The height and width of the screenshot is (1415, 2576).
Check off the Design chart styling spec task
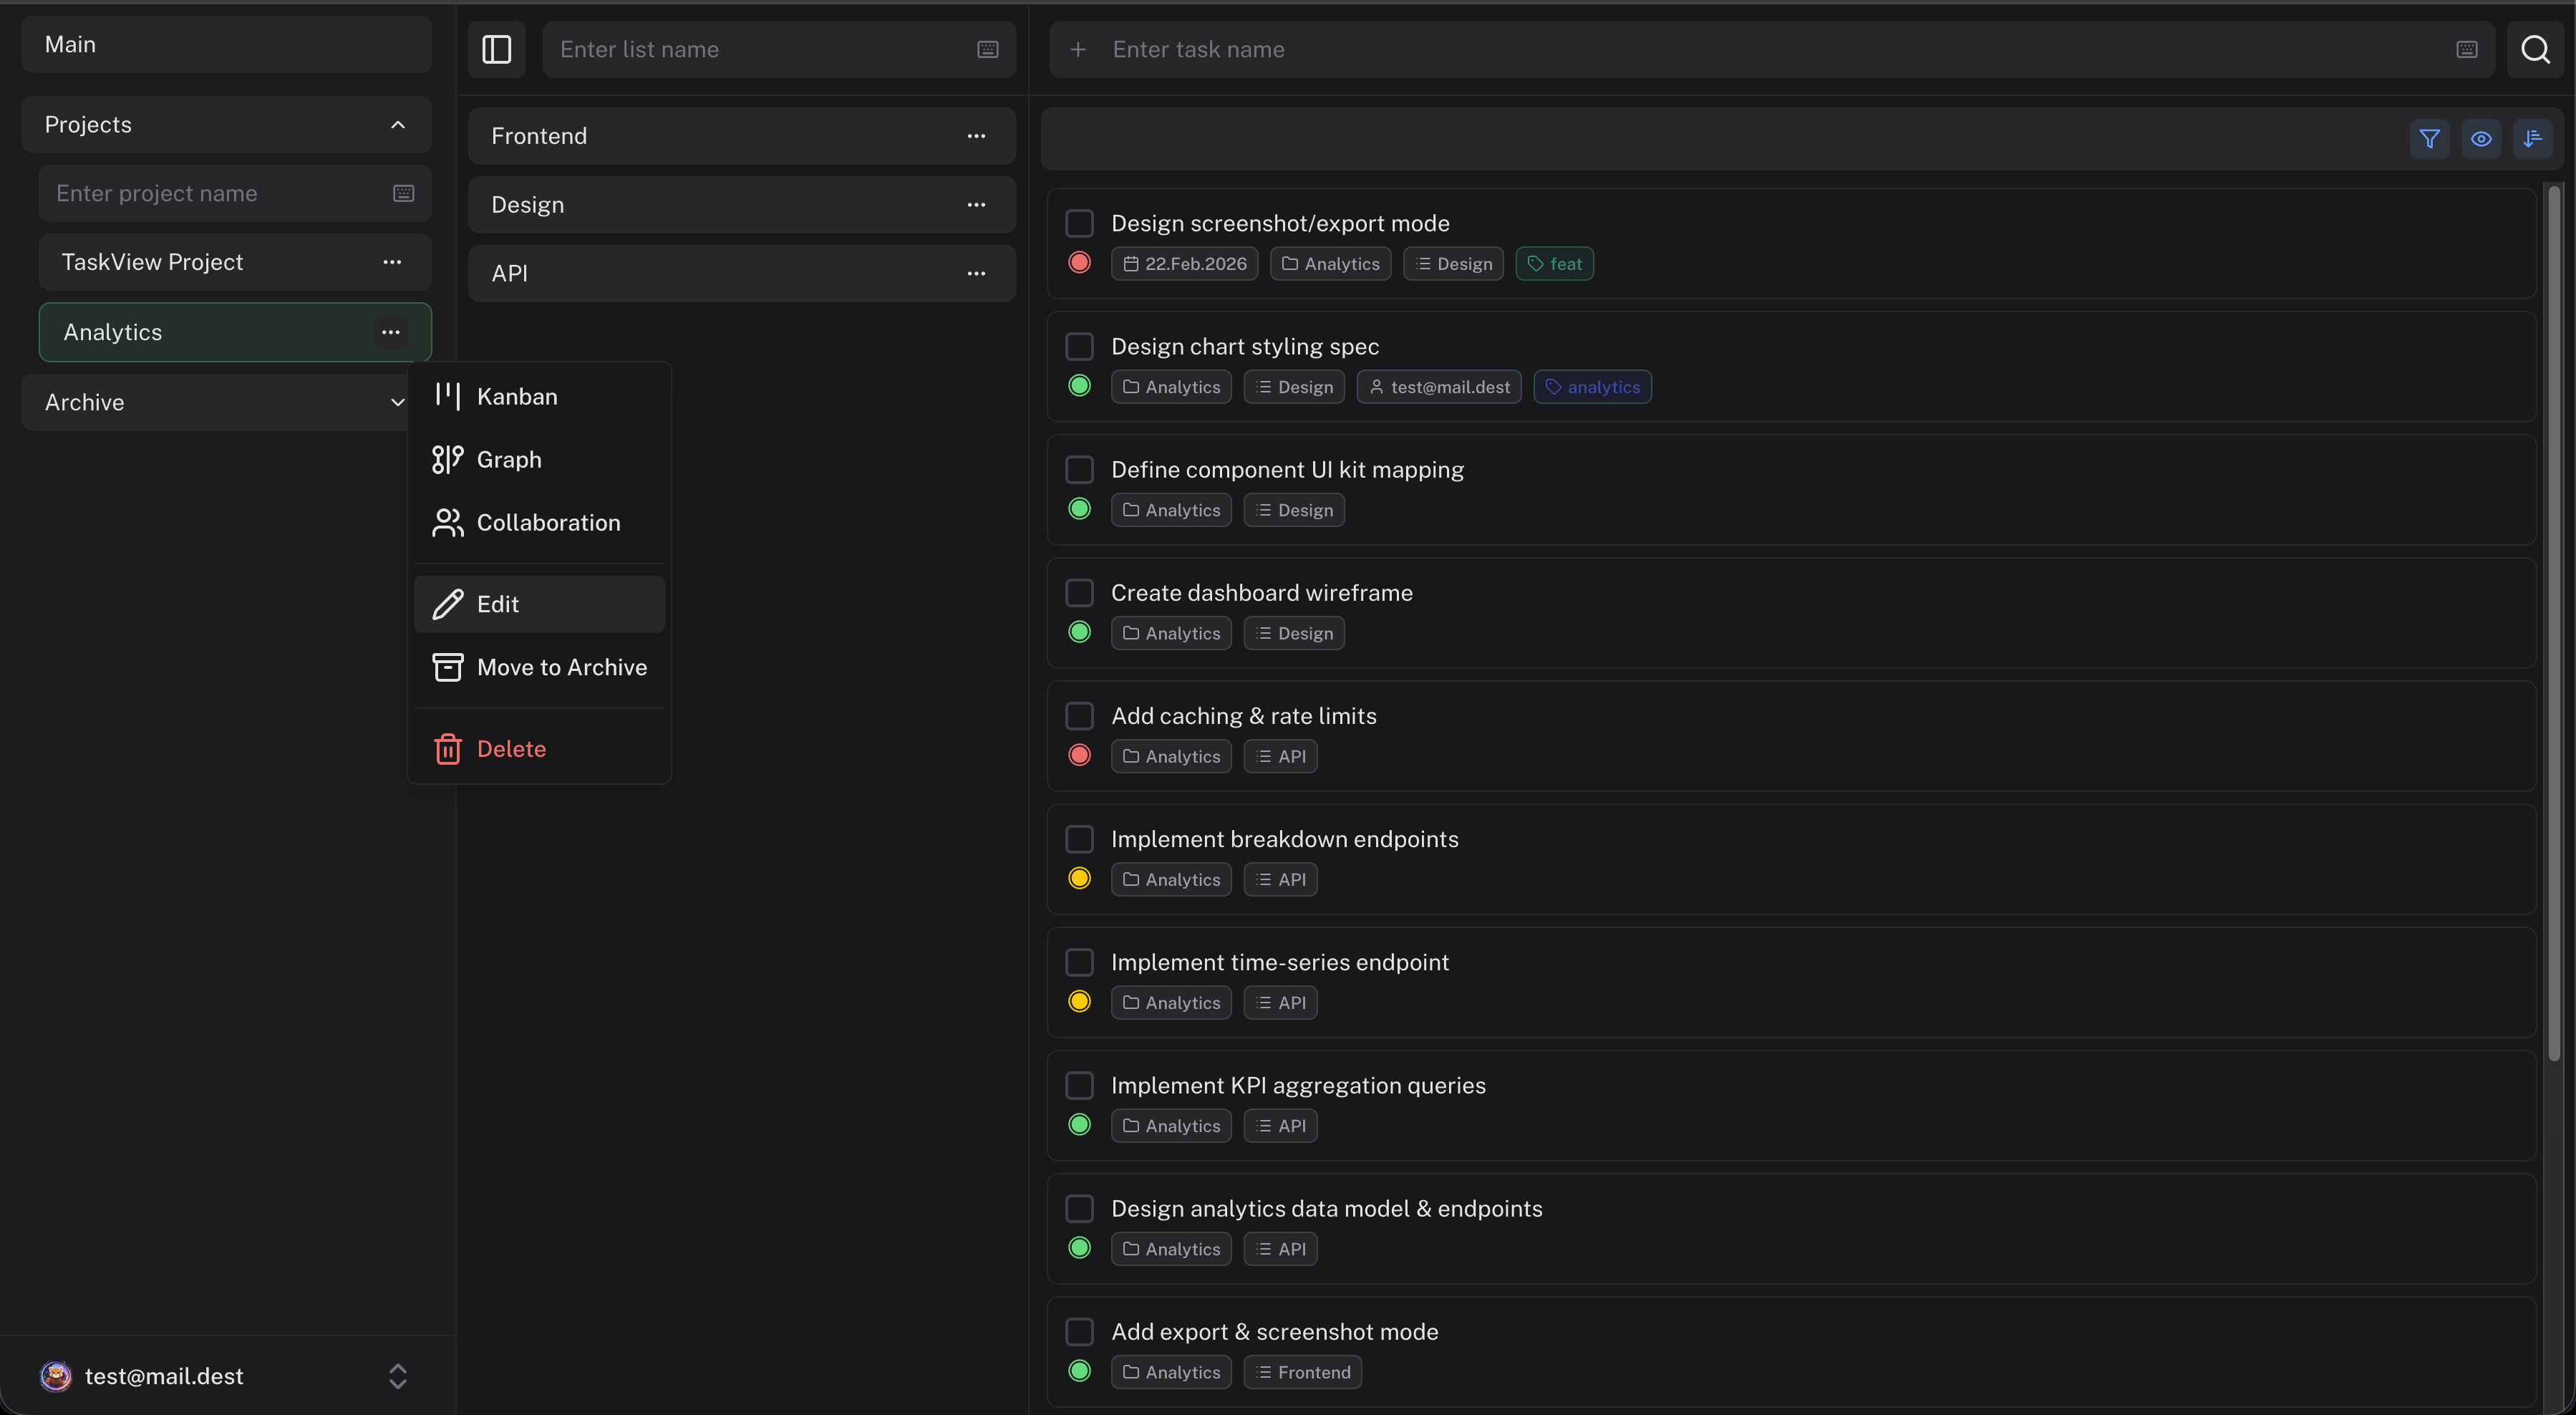[1080, 346]
